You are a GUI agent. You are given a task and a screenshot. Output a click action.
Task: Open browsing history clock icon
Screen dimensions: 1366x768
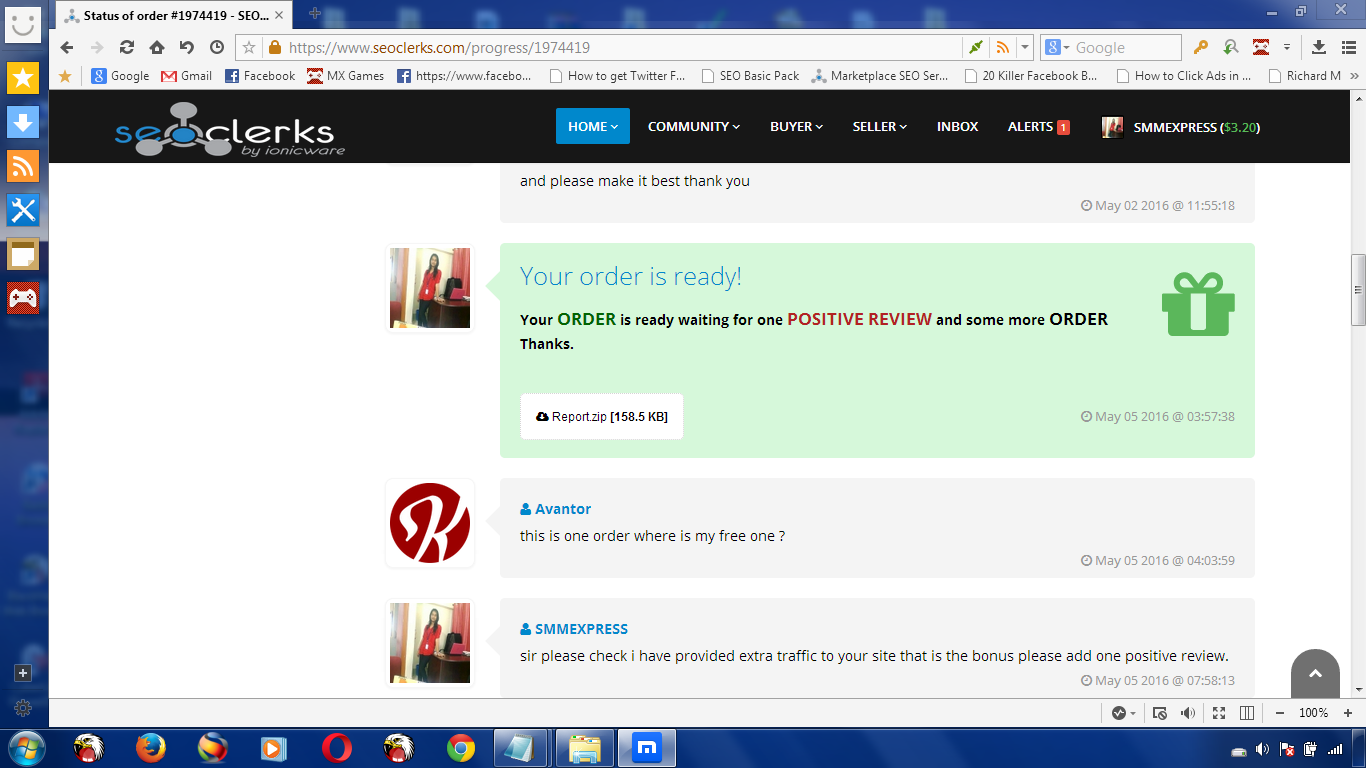[x=217, y=47]
